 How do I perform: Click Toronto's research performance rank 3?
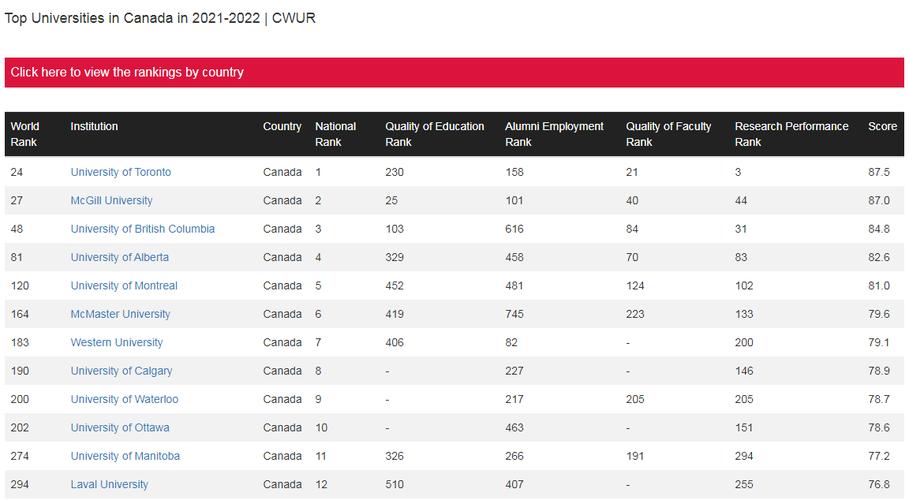coord(737,172)
